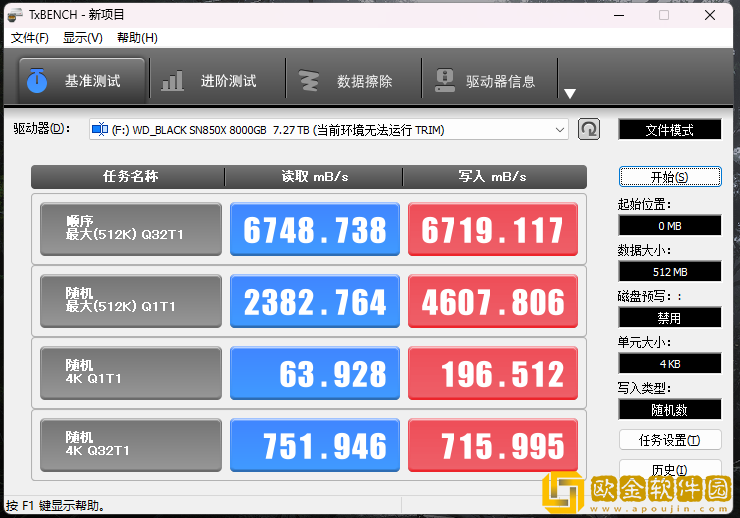The height and width of the screenshot is (518, 740).
Task: Click the status bar text 按 F1 键显示帮助
Action: pos(56,506)
